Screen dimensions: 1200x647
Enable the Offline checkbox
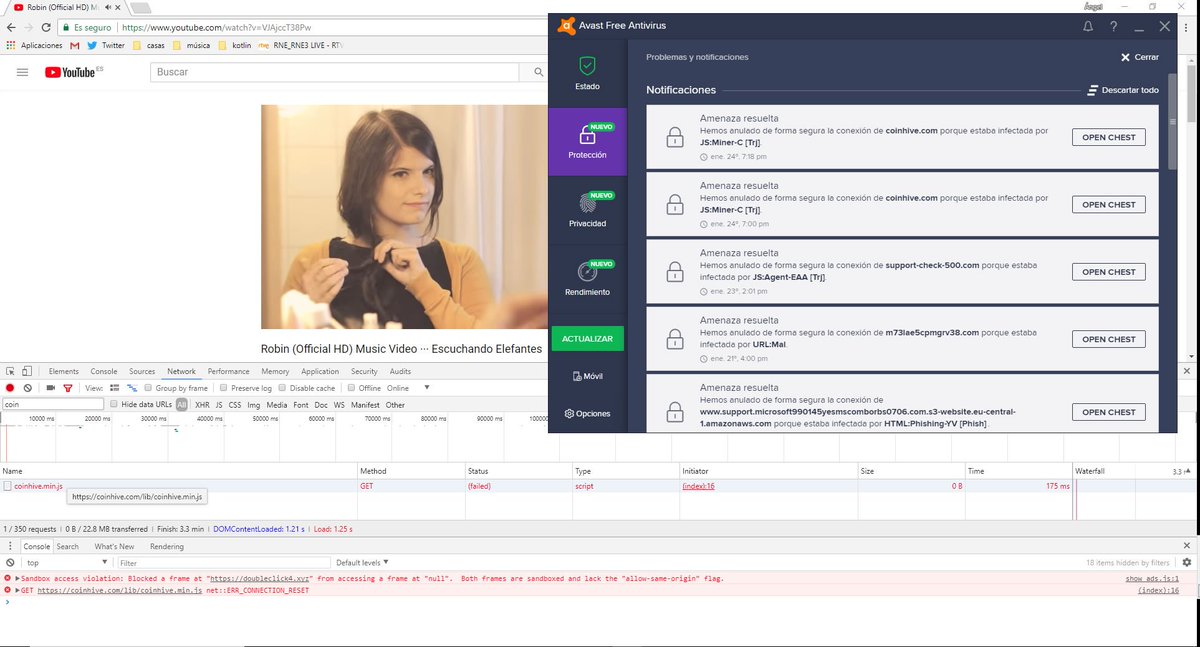click(x=351, y=388)
